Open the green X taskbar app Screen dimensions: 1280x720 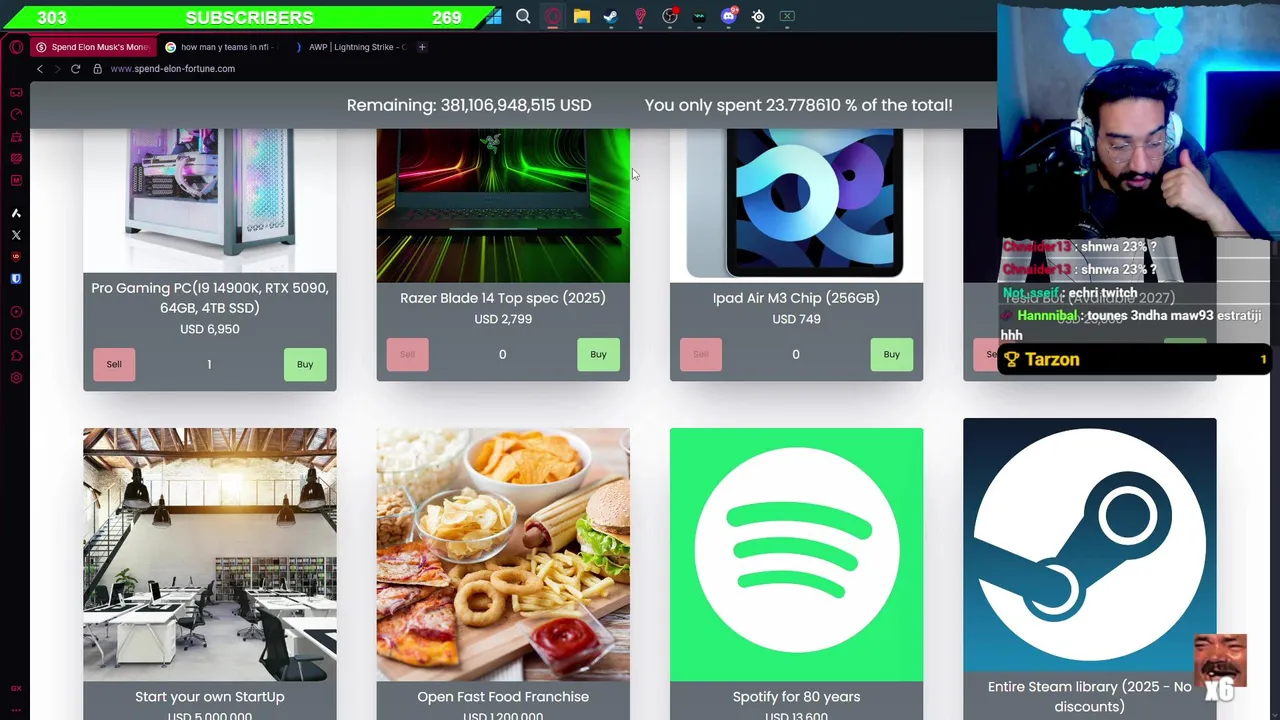click(x=787, y=16)
